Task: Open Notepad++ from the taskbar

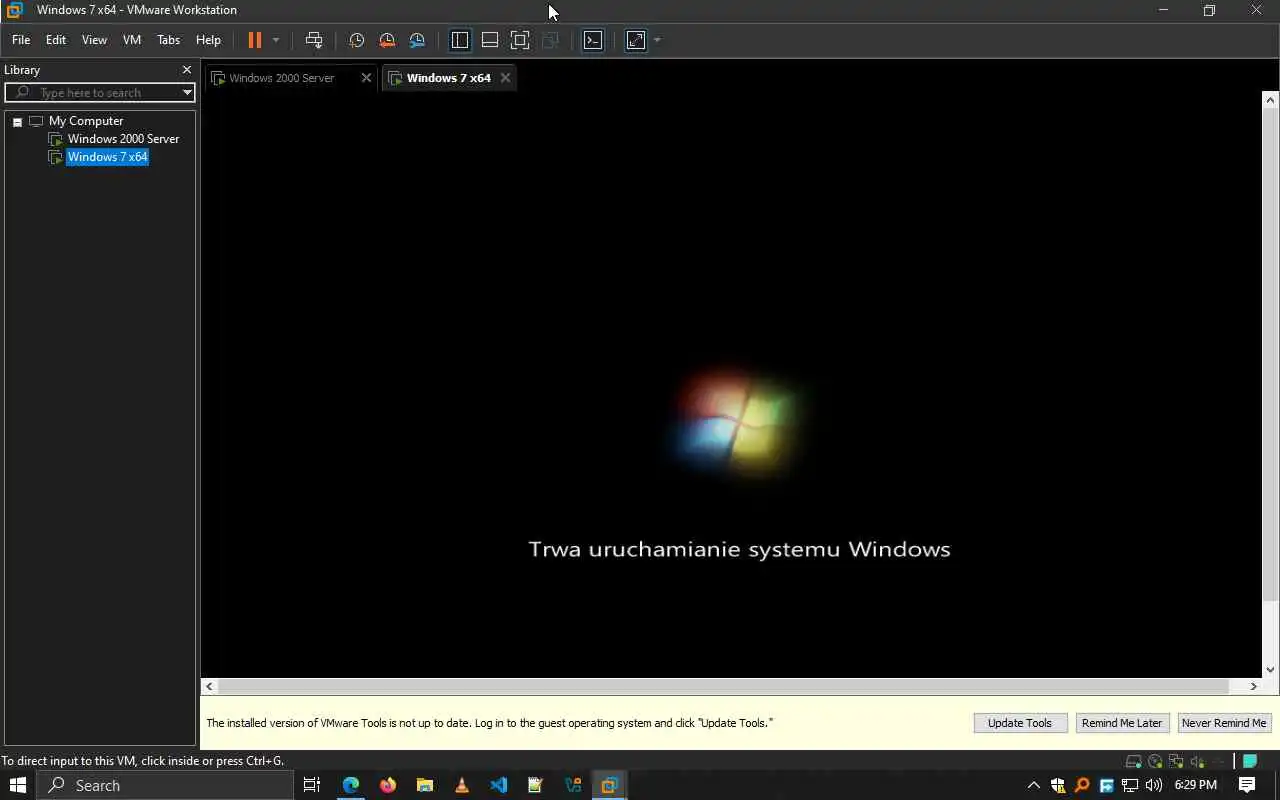Action: point(536,785)
